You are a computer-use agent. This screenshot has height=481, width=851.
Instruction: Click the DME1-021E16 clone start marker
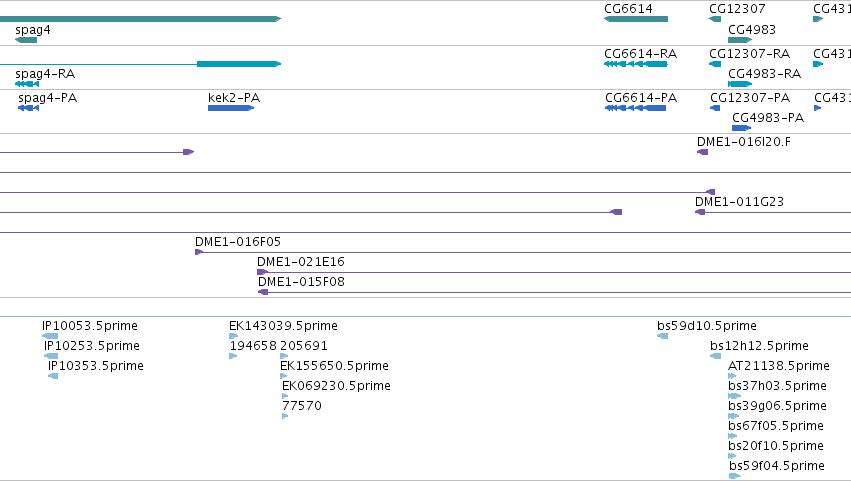[x=262, y=272]
